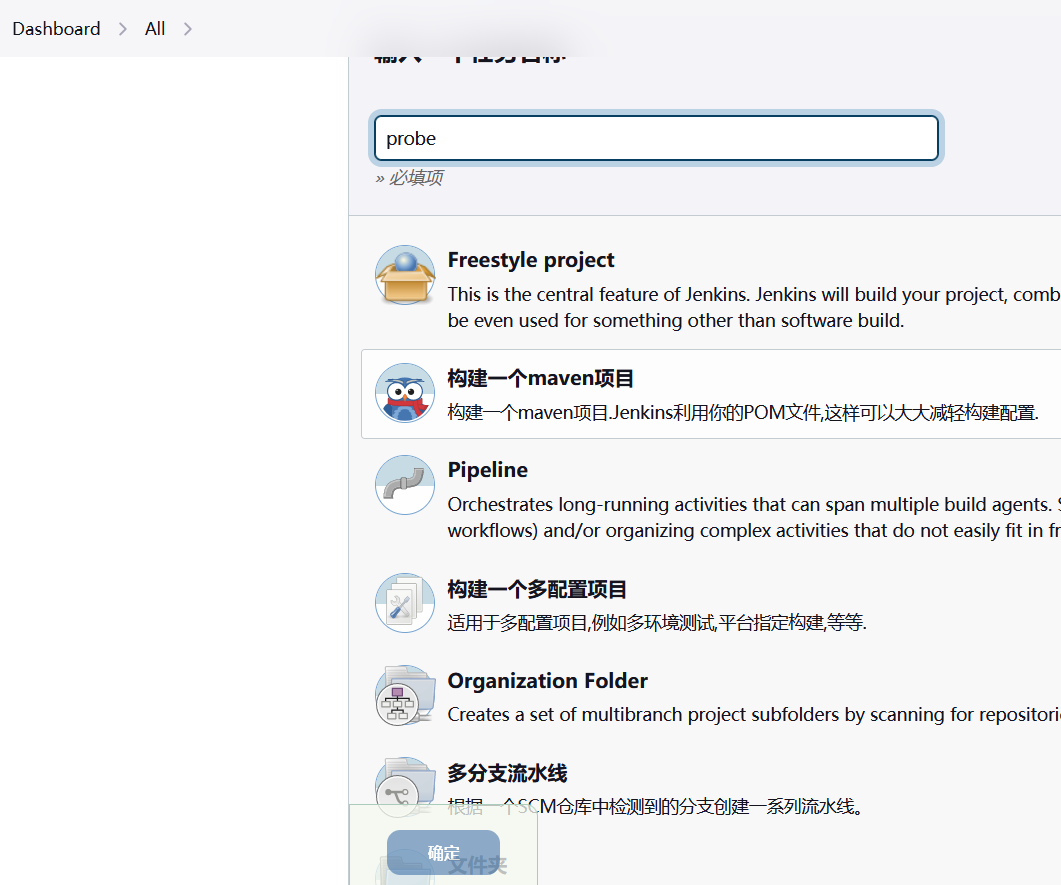Click the Freestyle description about central feature
Image resolution: width=1061 pixels, height=885 pixels.
click(x=754, y=307)
